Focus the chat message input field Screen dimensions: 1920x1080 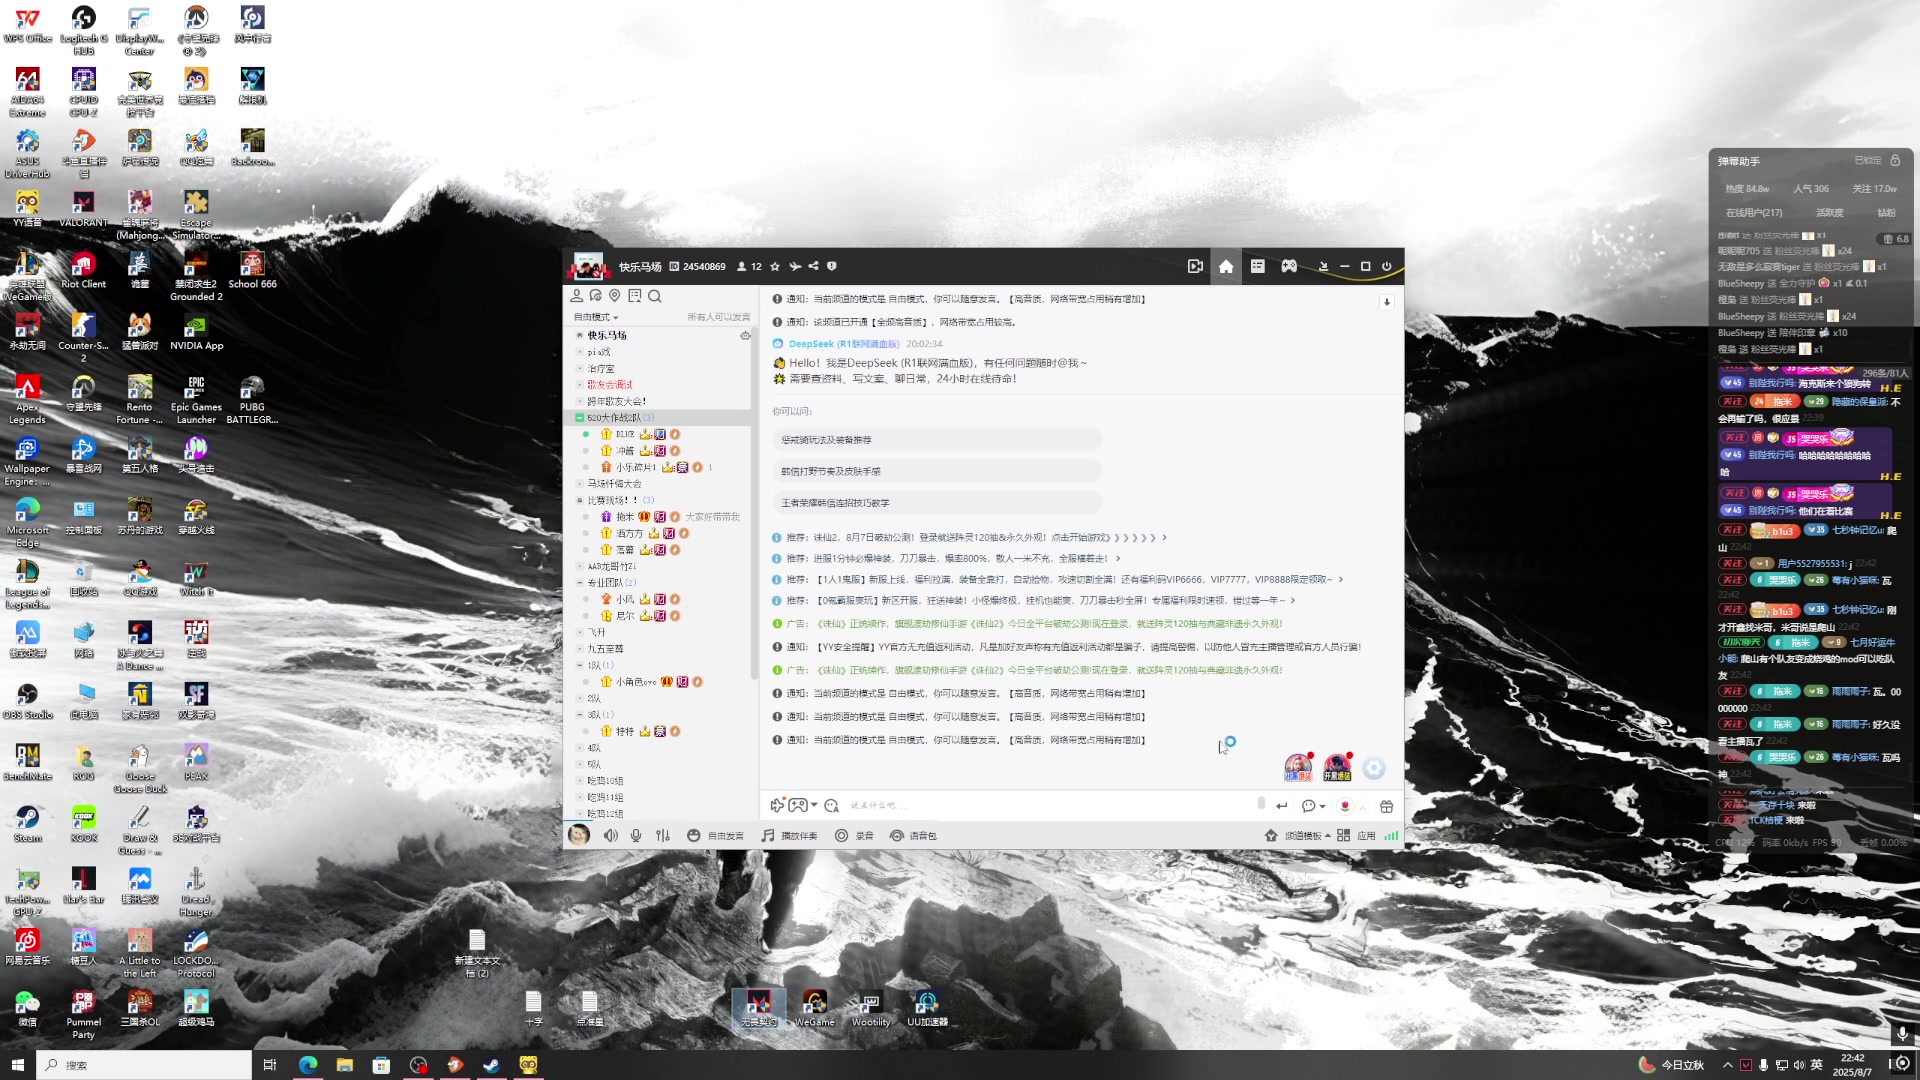pos(1050,805)
